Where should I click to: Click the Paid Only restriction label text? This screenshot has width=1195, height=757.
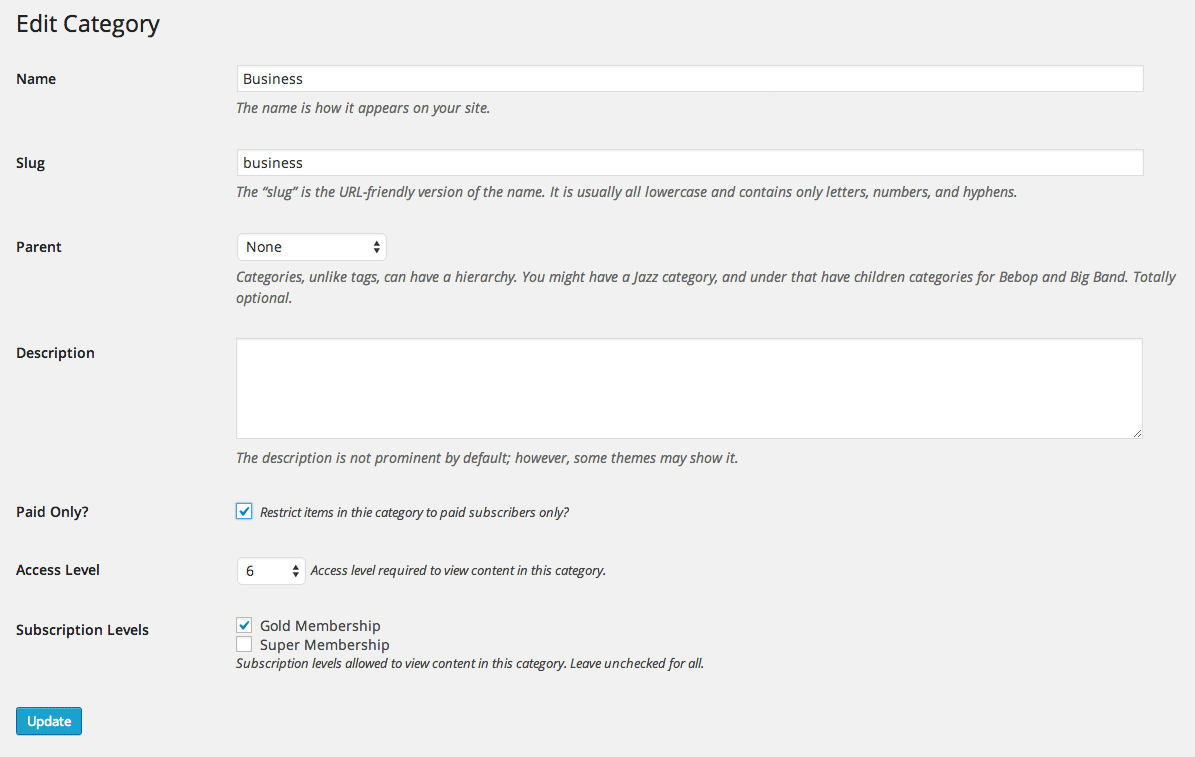click(x=415, y=512)
